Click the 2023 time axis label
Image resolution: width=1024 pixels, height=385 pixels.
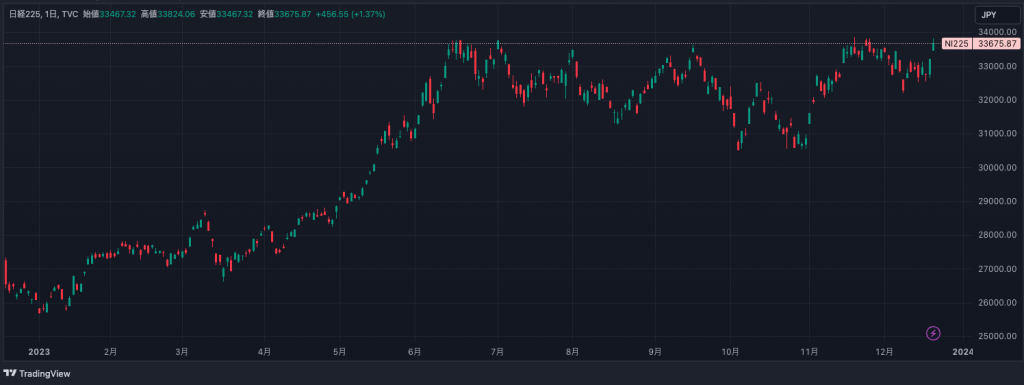click(x=39, y=352)
